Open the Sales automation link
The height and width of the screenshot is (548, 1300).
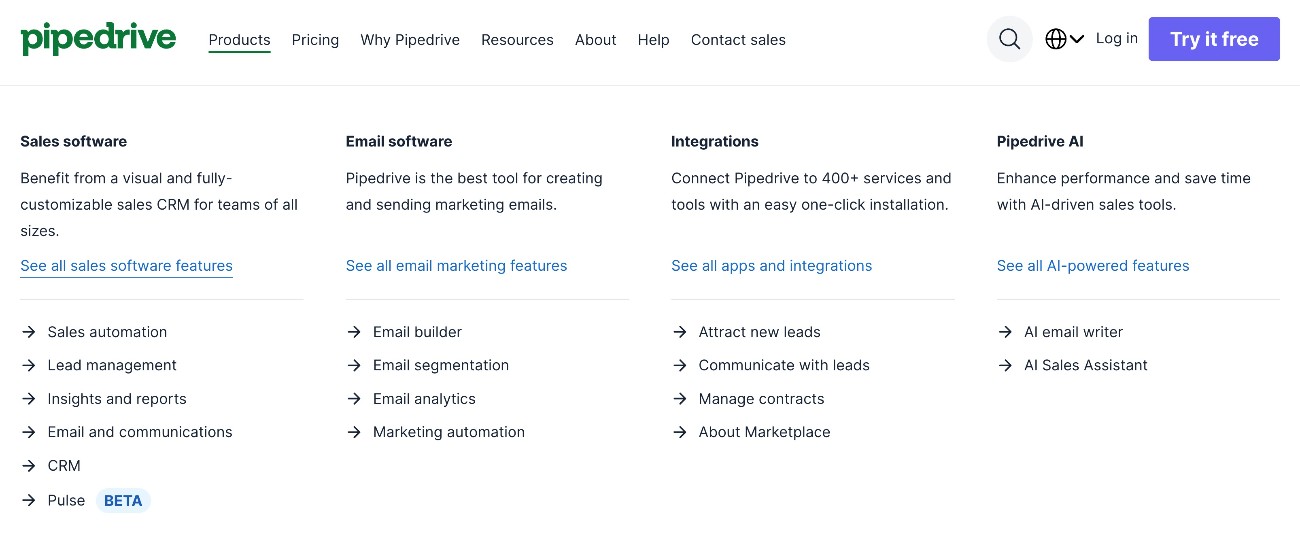[x=107, y=332]
